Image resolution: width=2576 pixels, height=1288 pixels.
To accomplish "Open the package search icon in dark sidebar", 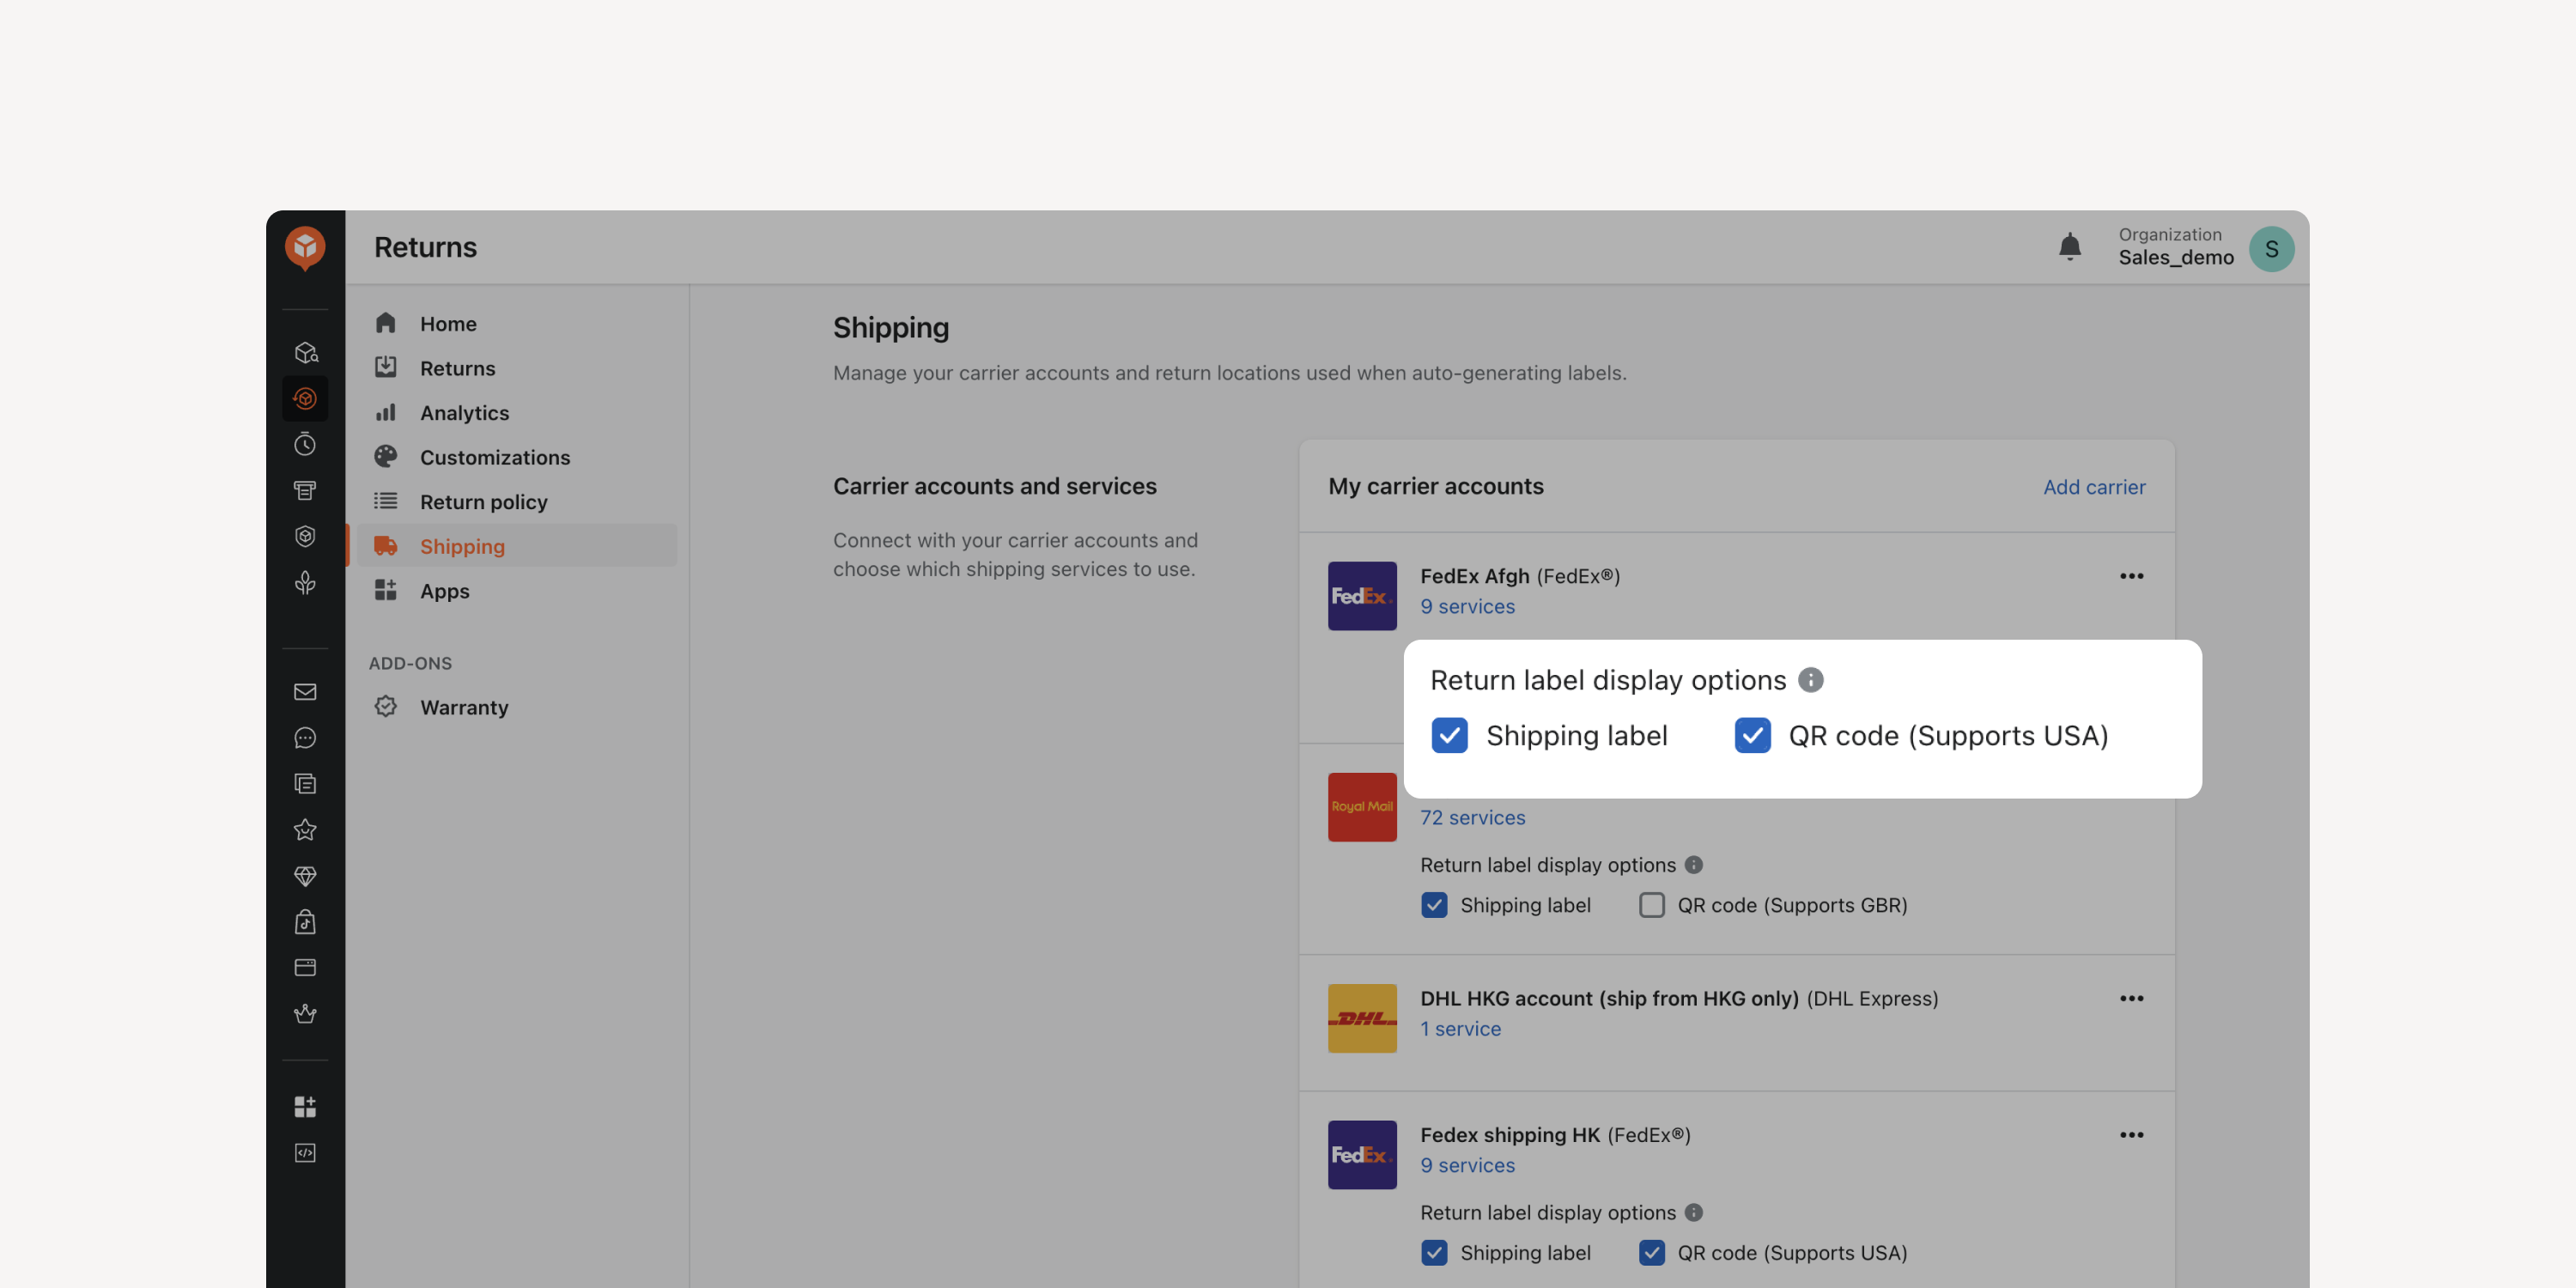I will coord(305,352).
